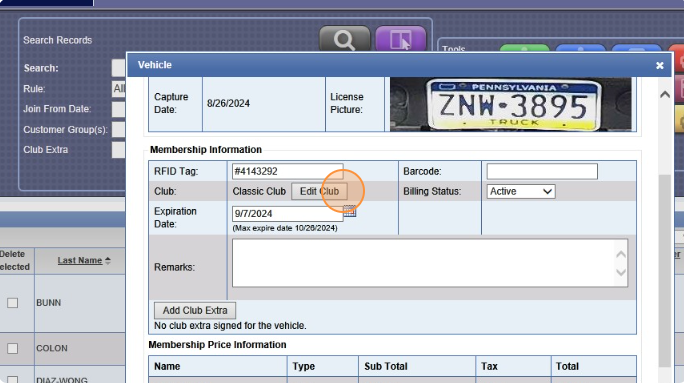Image resolution: width=684 pixels, height=386 pixels.
Task: Close the Vehicle dialog
Action: pos(660,65)
